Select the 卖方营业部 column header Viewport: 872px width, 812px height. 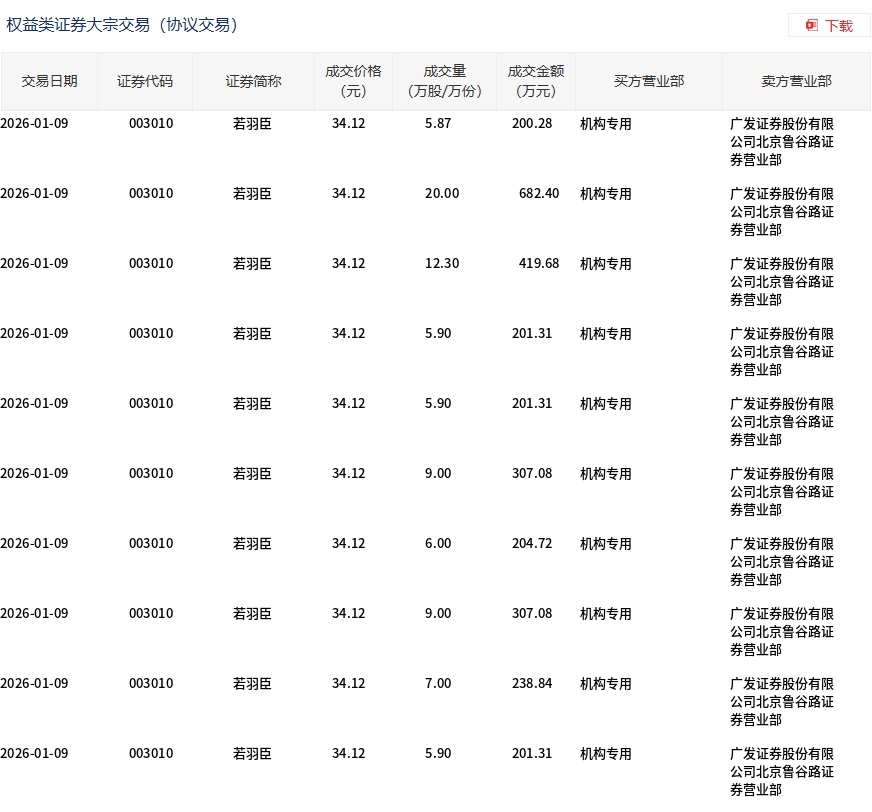tap(796, 81)
